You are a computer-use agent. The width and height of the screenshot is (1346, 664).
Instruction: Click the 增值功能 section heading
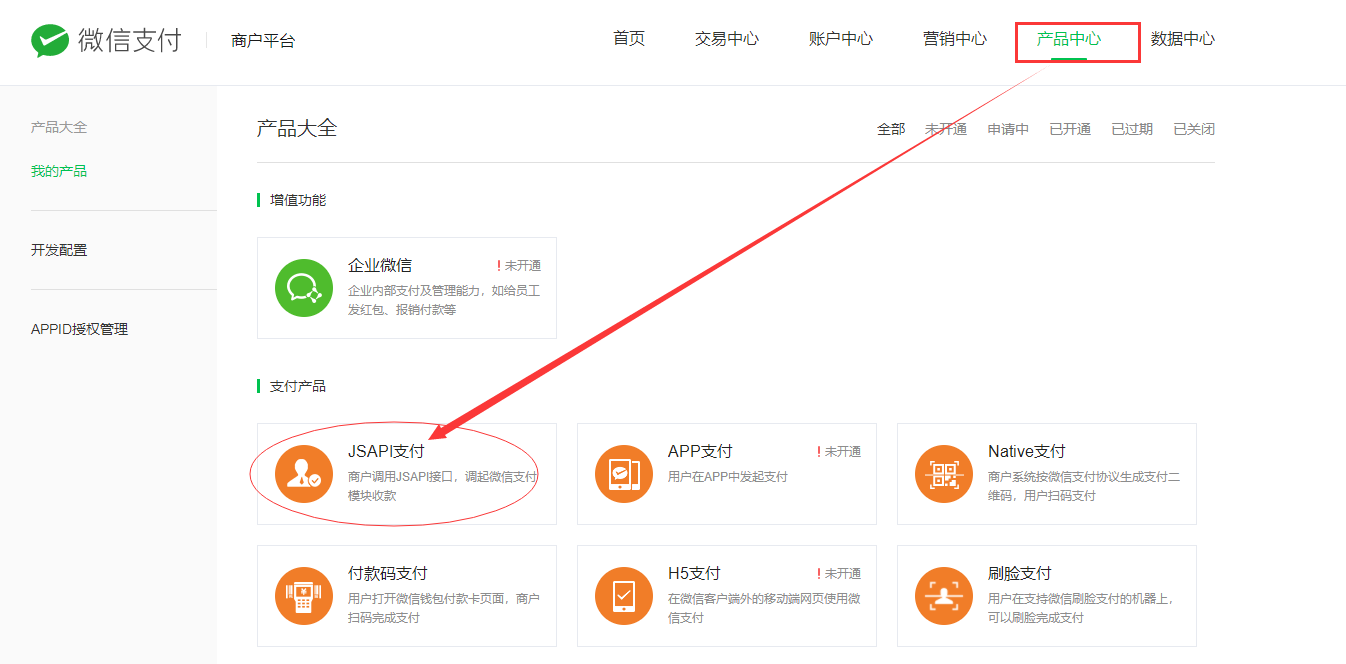[x=298, y=200]
